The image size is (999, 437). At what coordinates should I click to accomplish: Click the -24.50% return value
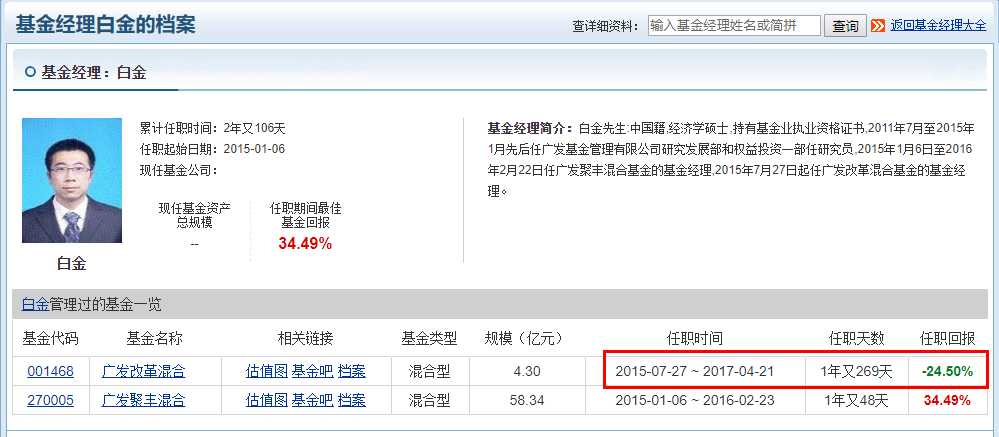pos(947,371)
